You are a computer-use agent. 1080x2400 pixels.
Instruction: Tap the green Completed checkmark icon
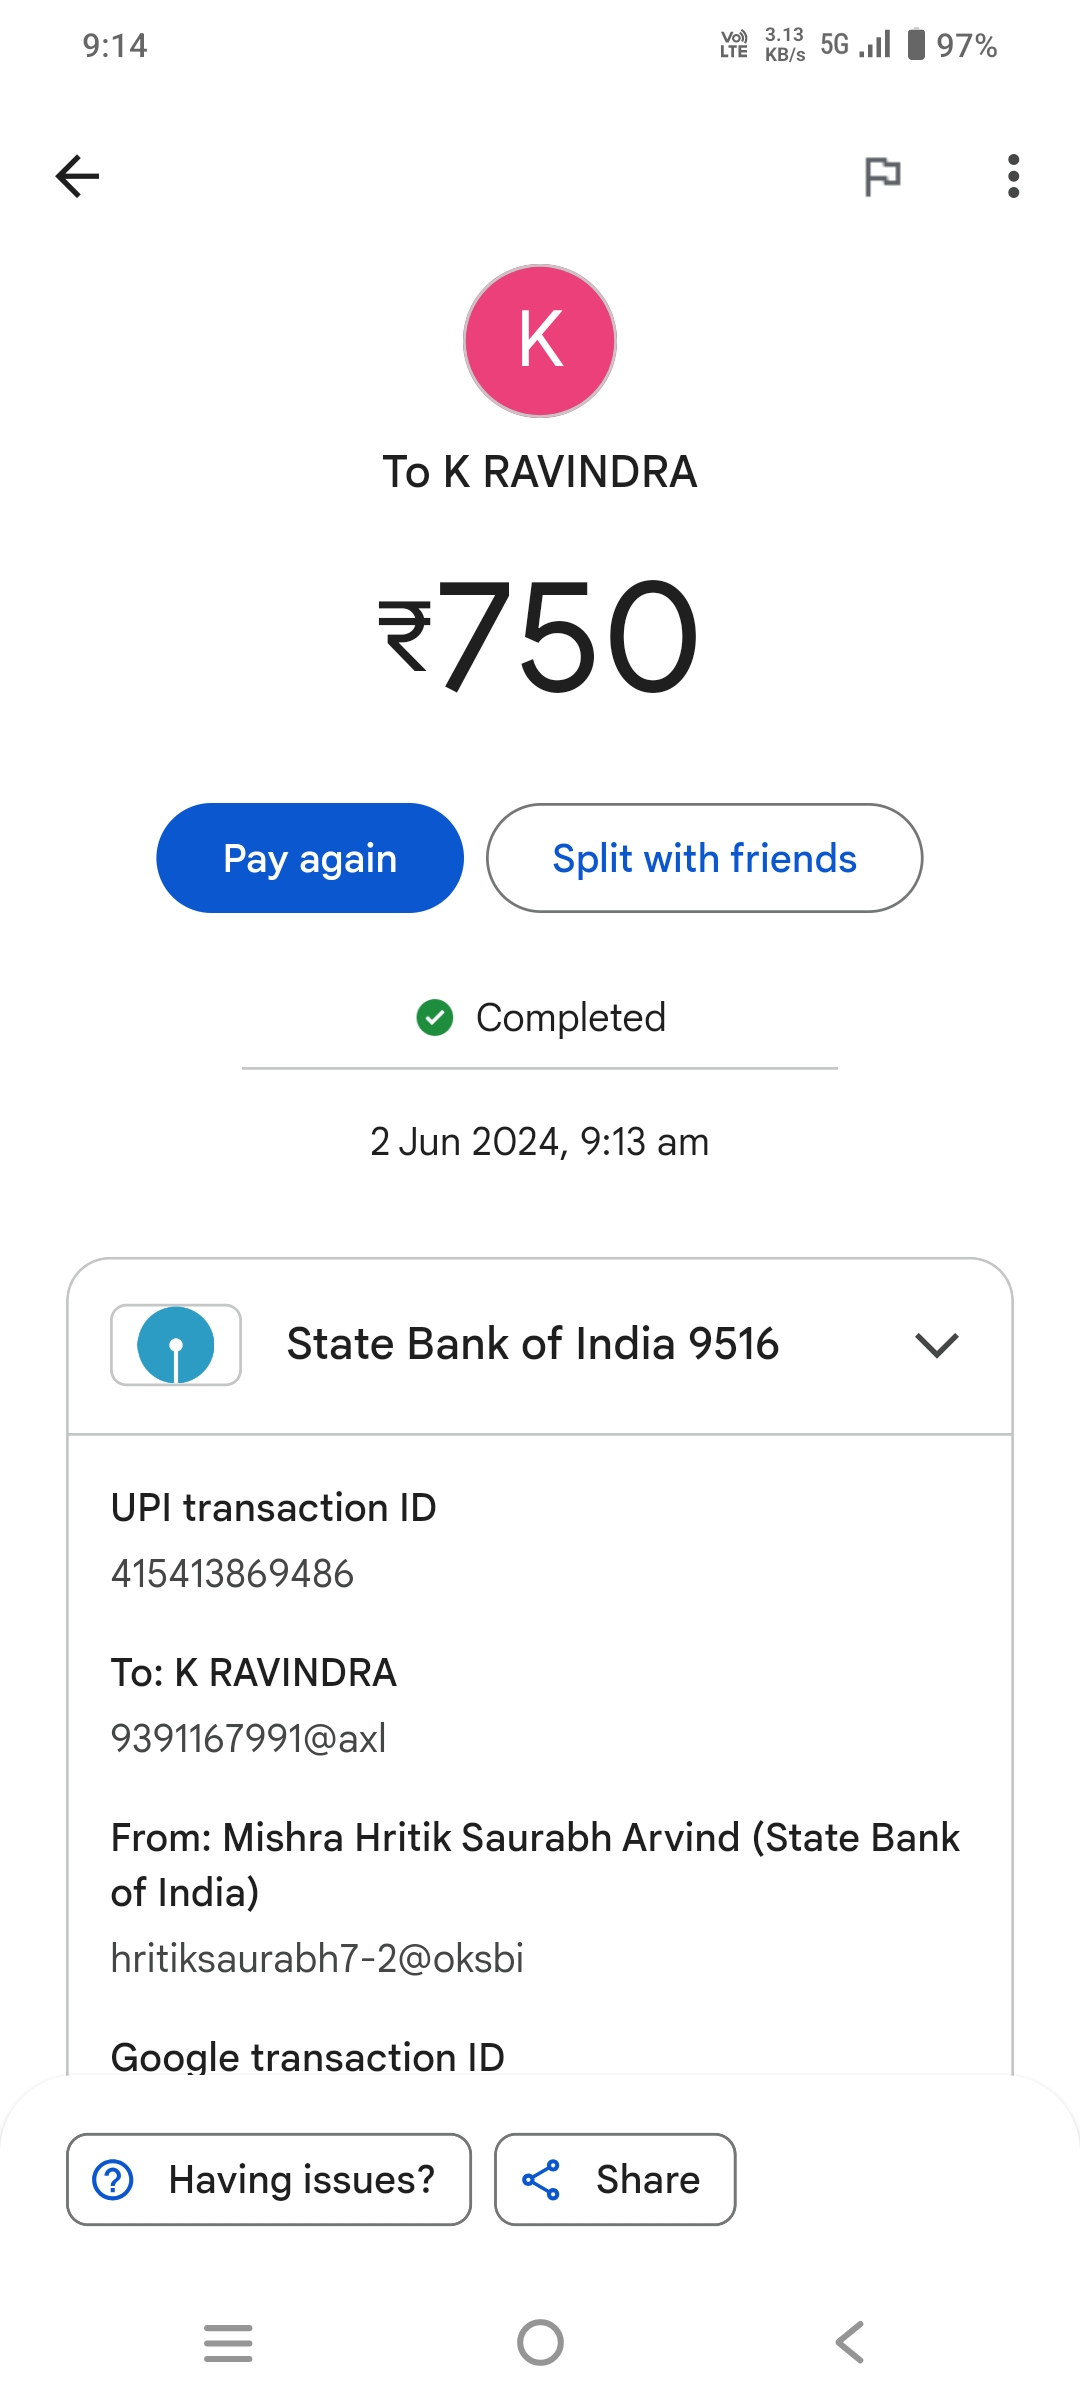pyautogui.click(x=435, y=1018)
